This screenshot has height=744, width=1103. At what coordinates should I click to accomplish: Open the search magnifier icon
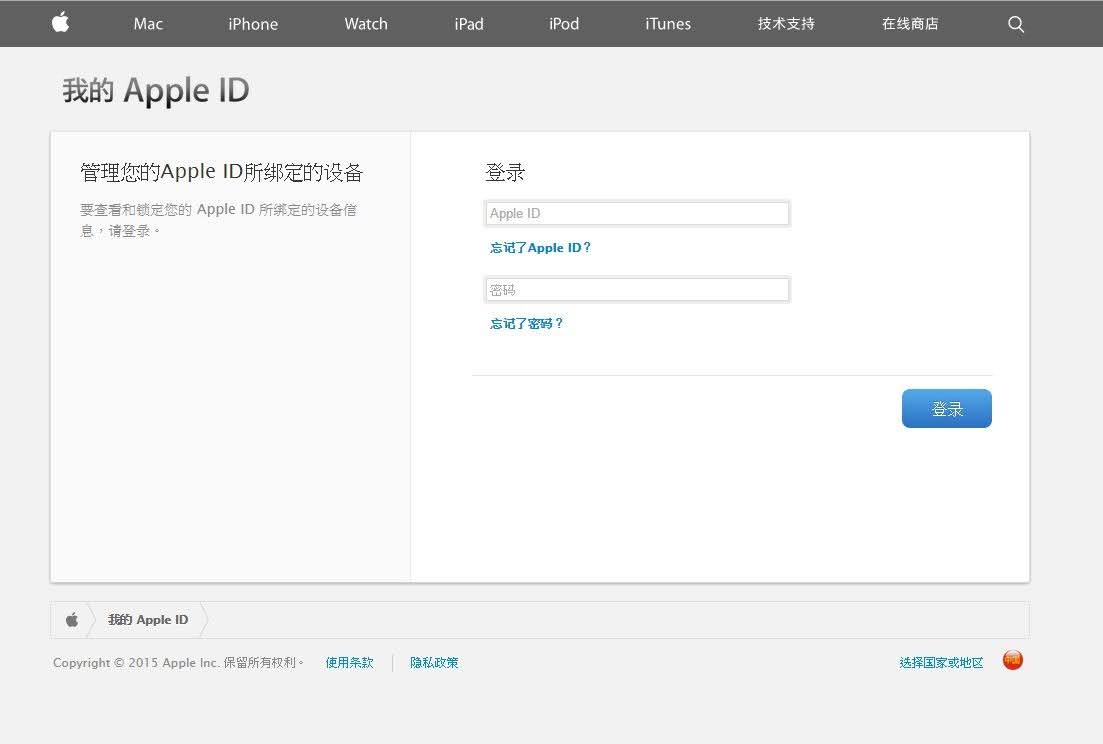tap(1016, 24)
